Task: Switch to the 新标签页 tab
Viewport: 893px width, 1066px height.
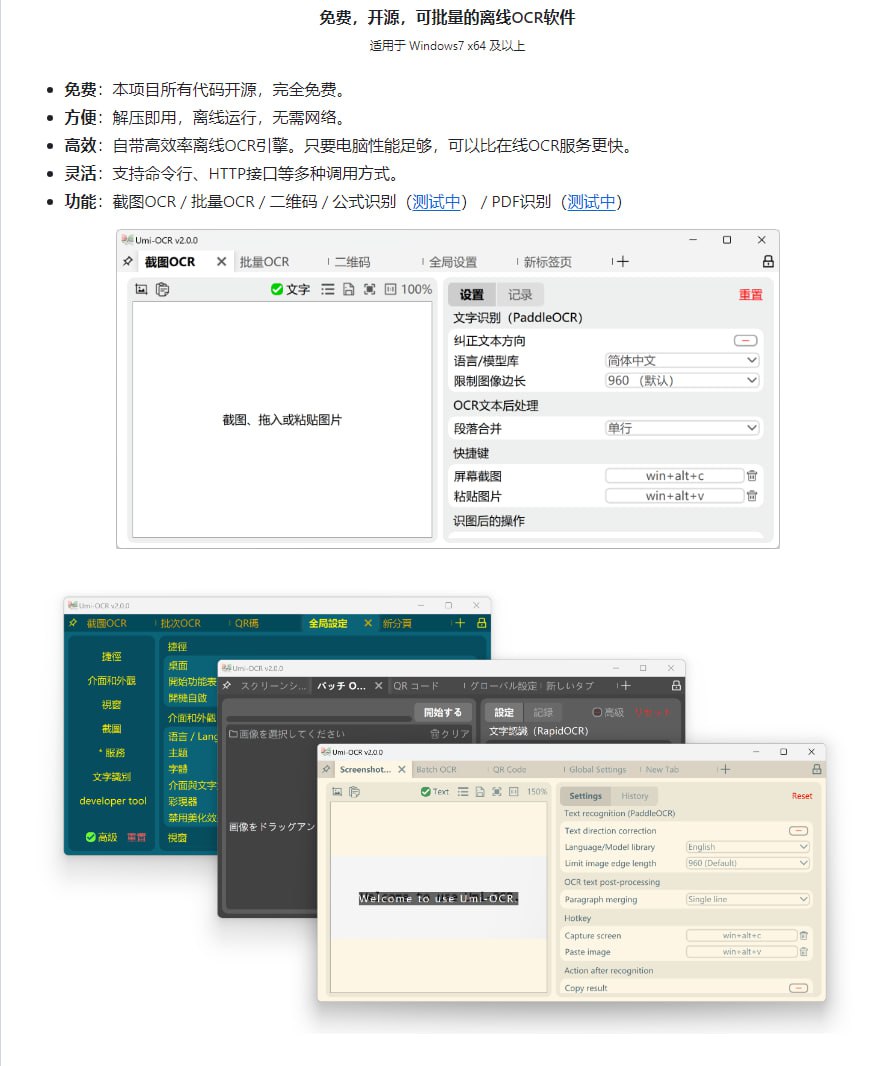Action: point(547,262)
